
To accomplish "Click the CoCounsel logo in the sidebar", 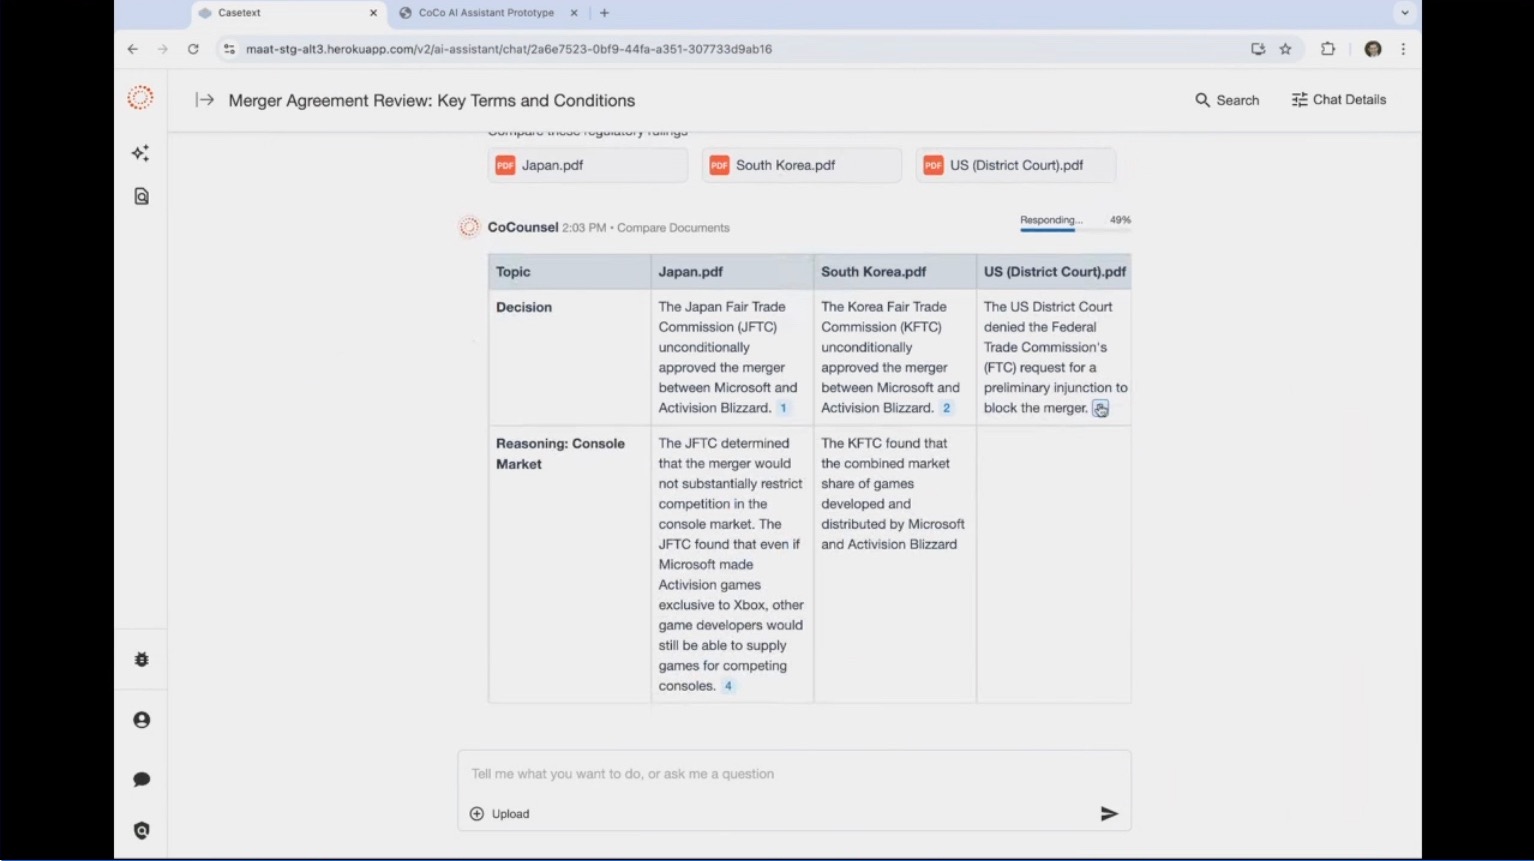I will [141, 98].
